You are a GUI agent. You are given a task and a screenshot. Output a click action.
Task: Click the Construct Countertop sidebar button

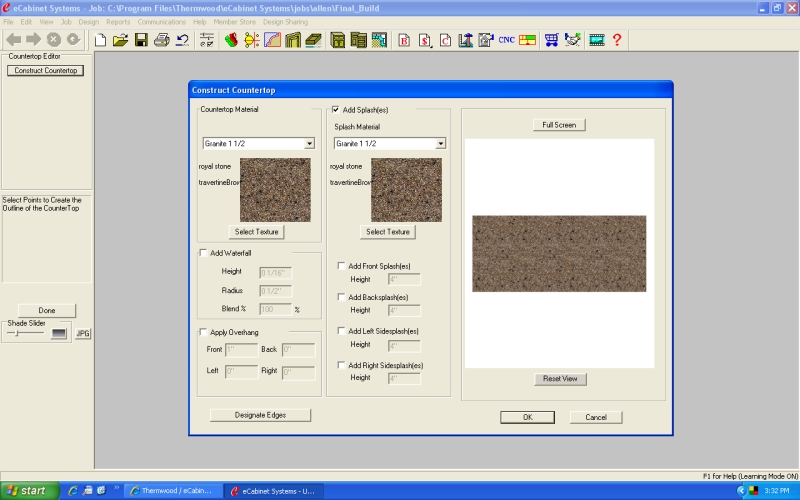pyautogui.click(x=45, y=70)
